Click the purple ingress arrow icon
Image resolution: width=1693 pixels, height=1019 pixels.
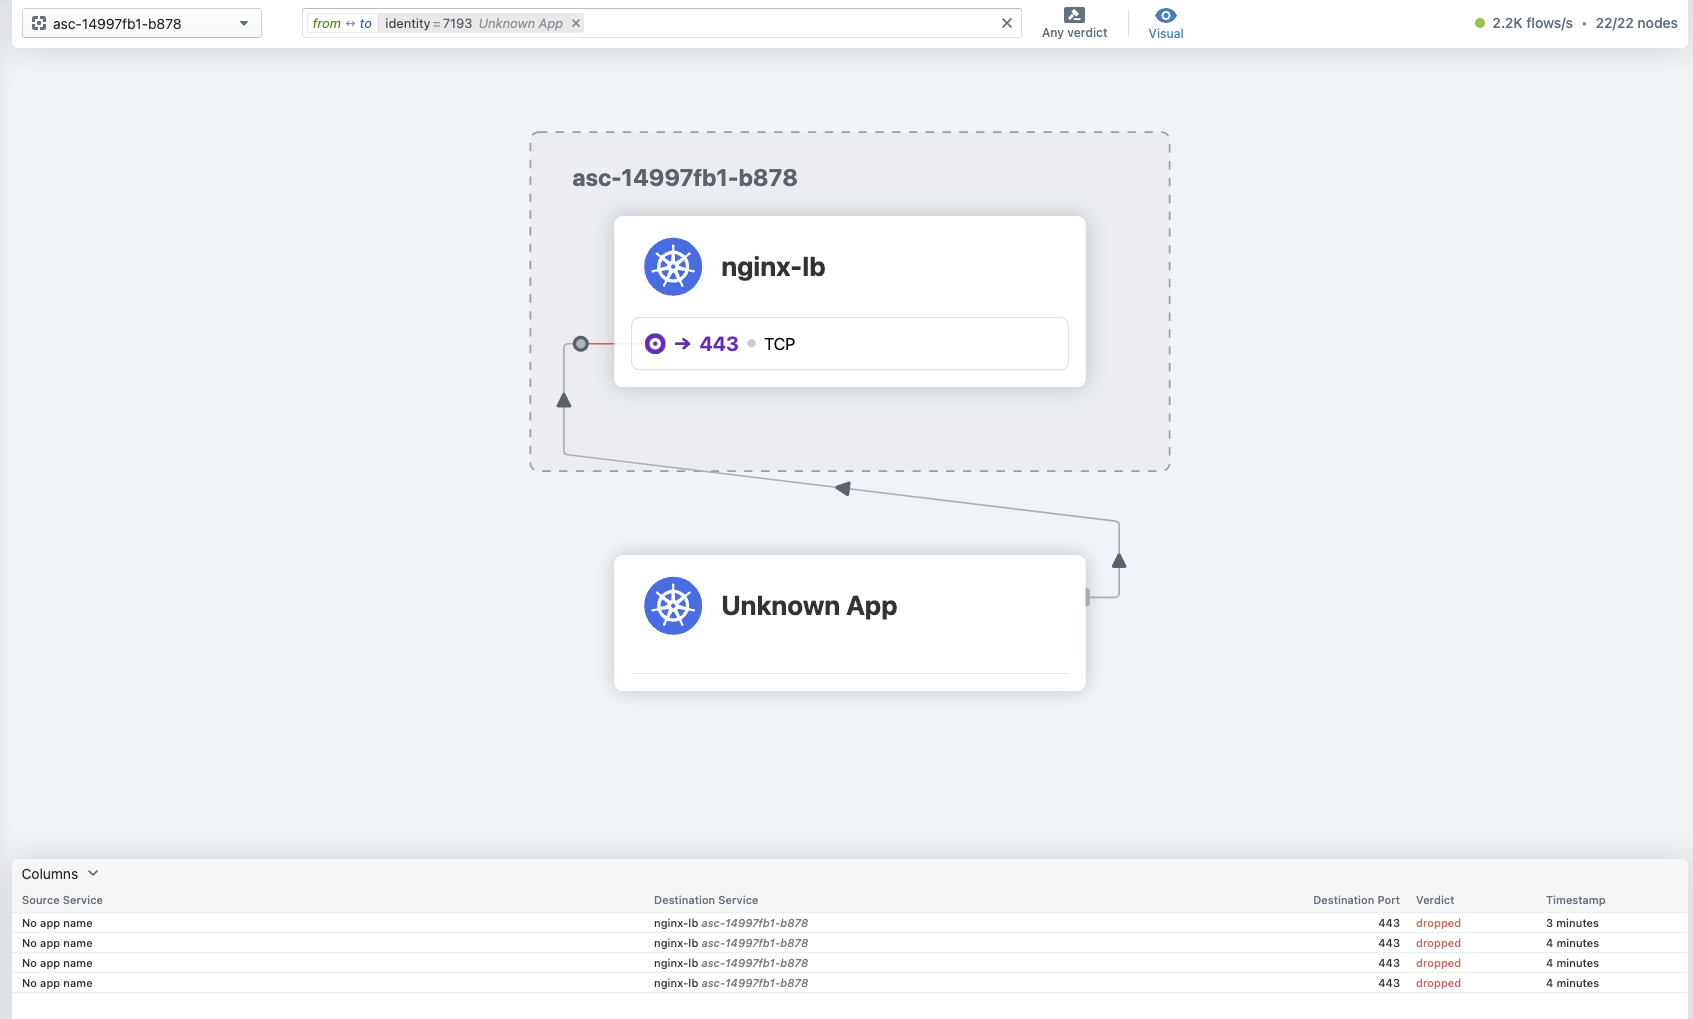coord(683,344)
